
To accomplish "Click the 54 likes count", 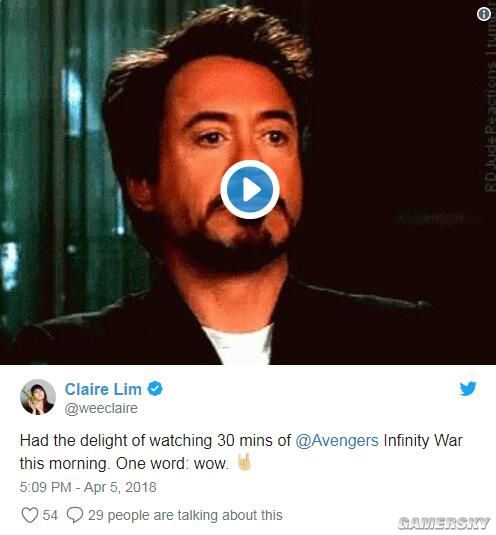I will click(50, 515).
